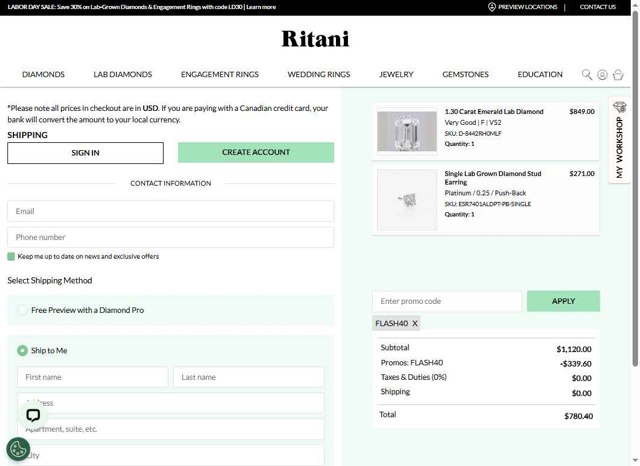This screenshot has width=640, height=466.
Task: Focus the First name field
Action: pyautogui.click(x=93, y=377)
